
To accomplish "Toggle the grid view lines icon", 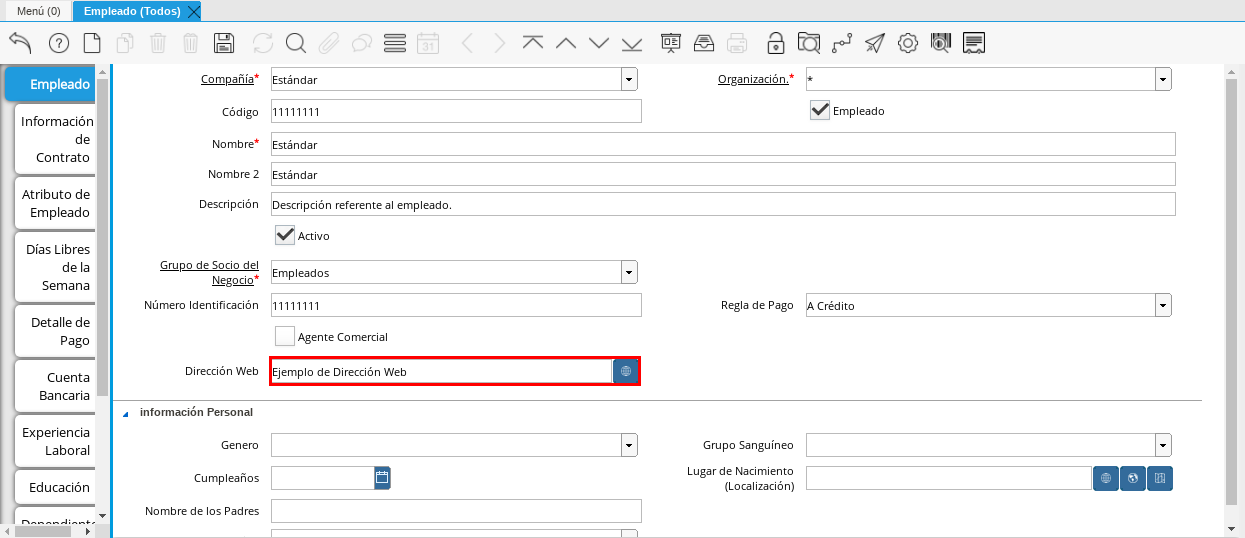I will tap(394, 42).
